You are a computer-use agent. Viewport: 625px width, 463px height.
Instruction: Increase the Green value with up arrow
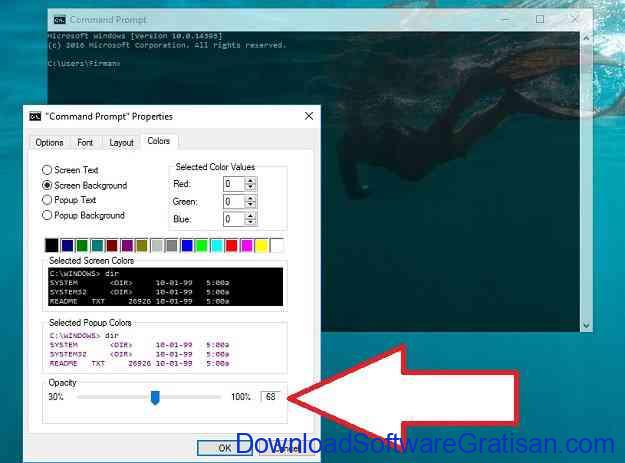tap(250, 198)
